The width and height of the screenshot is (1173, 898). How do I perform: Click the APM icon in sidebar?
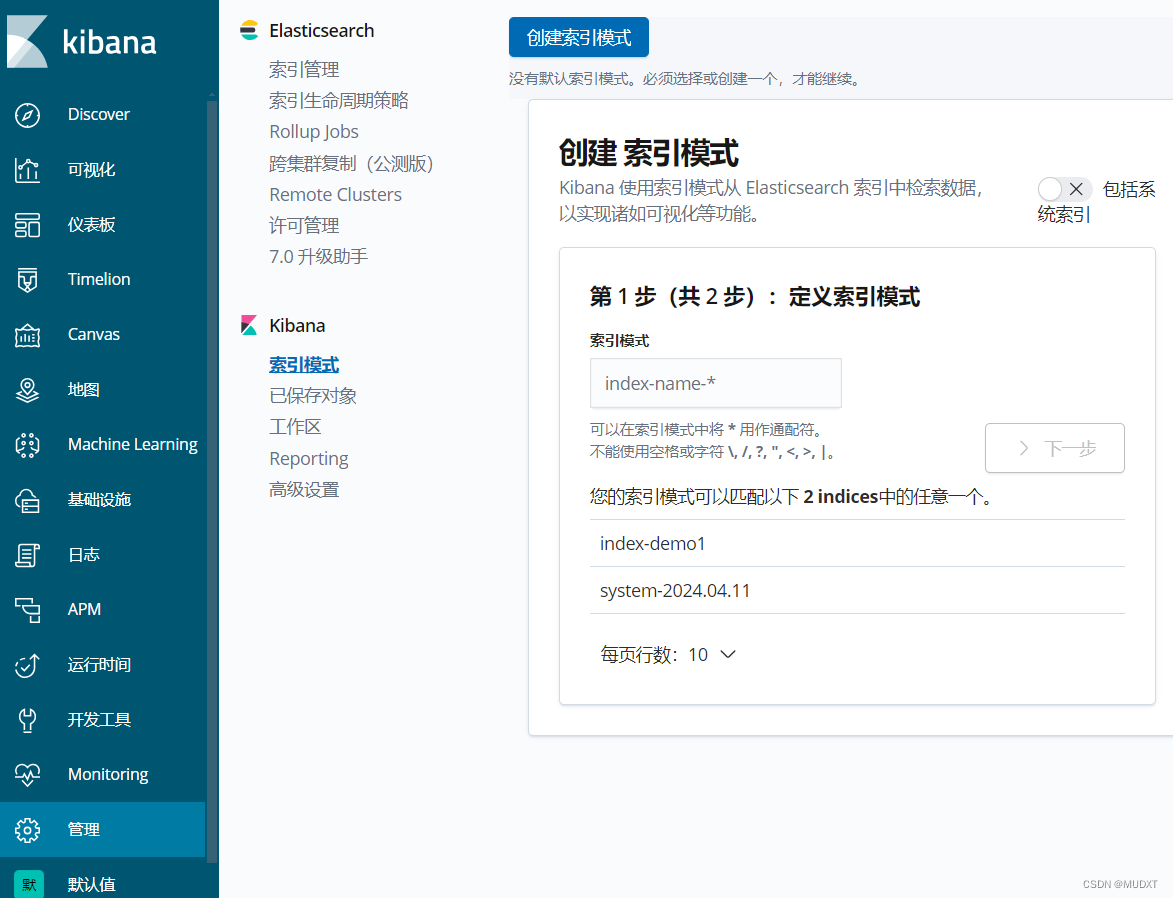coord(28,610)
